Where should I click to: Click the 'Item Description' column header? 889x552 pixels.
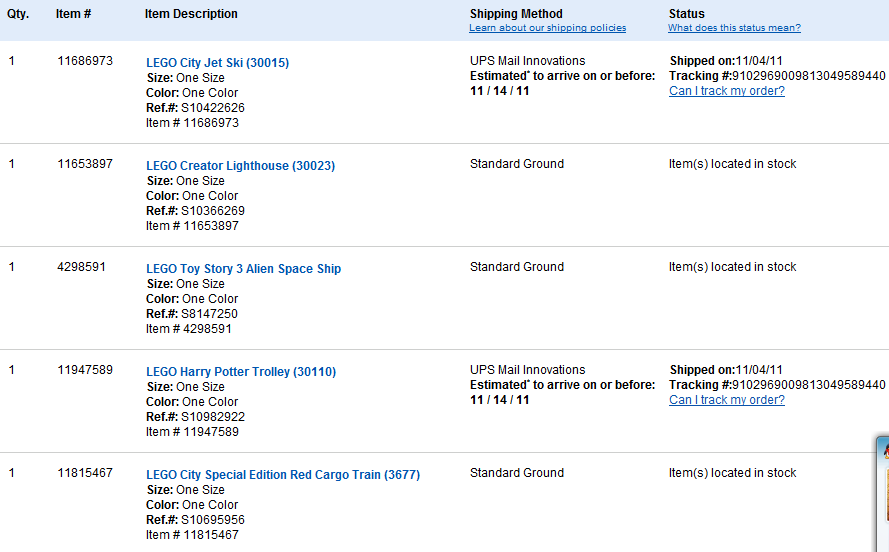(191, 14)
